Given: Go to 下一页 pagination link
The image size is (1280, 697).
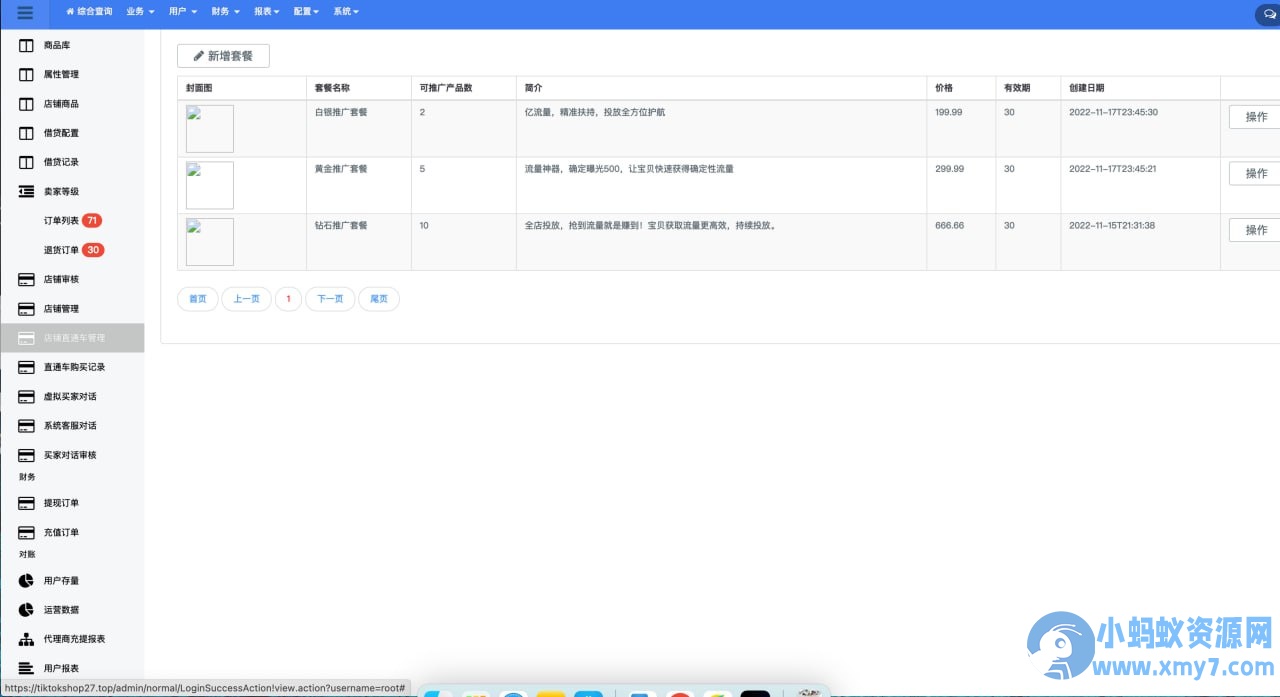Looking at the screenshot, I should pos(330,299).
